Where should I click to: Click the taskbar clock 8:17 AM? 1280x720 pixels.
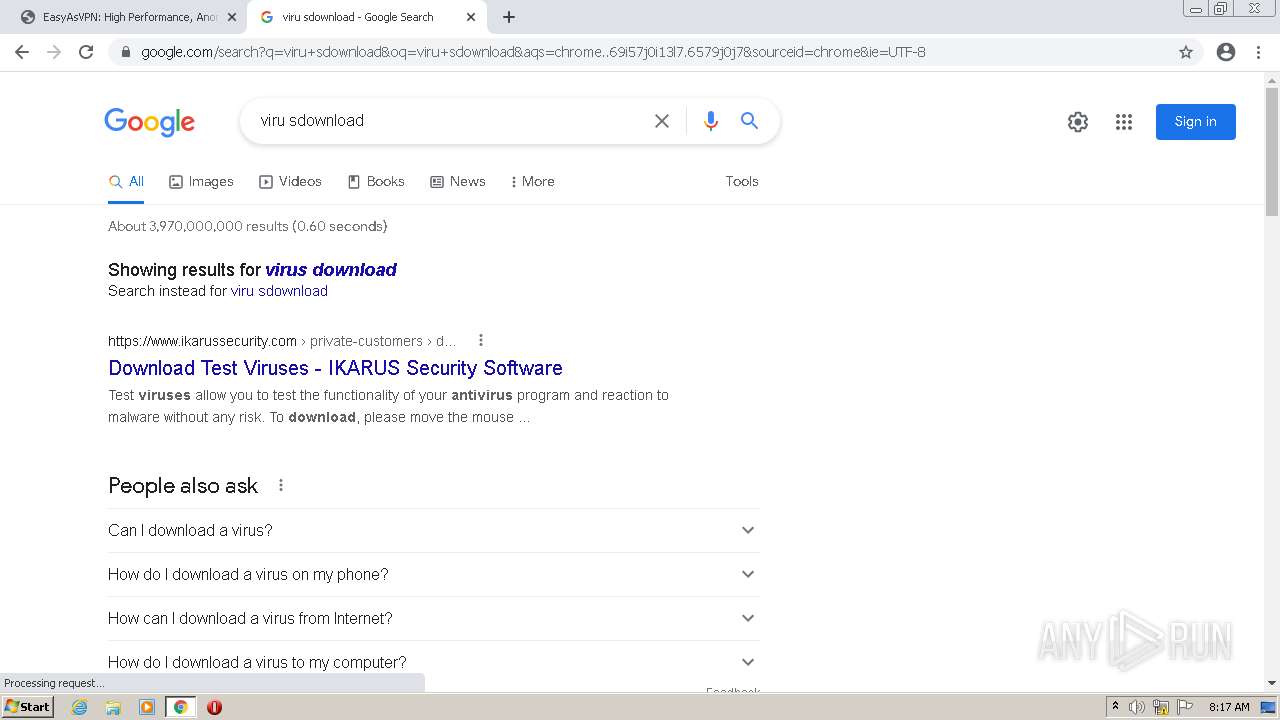pyautogui.click(x=1229, y=707)
